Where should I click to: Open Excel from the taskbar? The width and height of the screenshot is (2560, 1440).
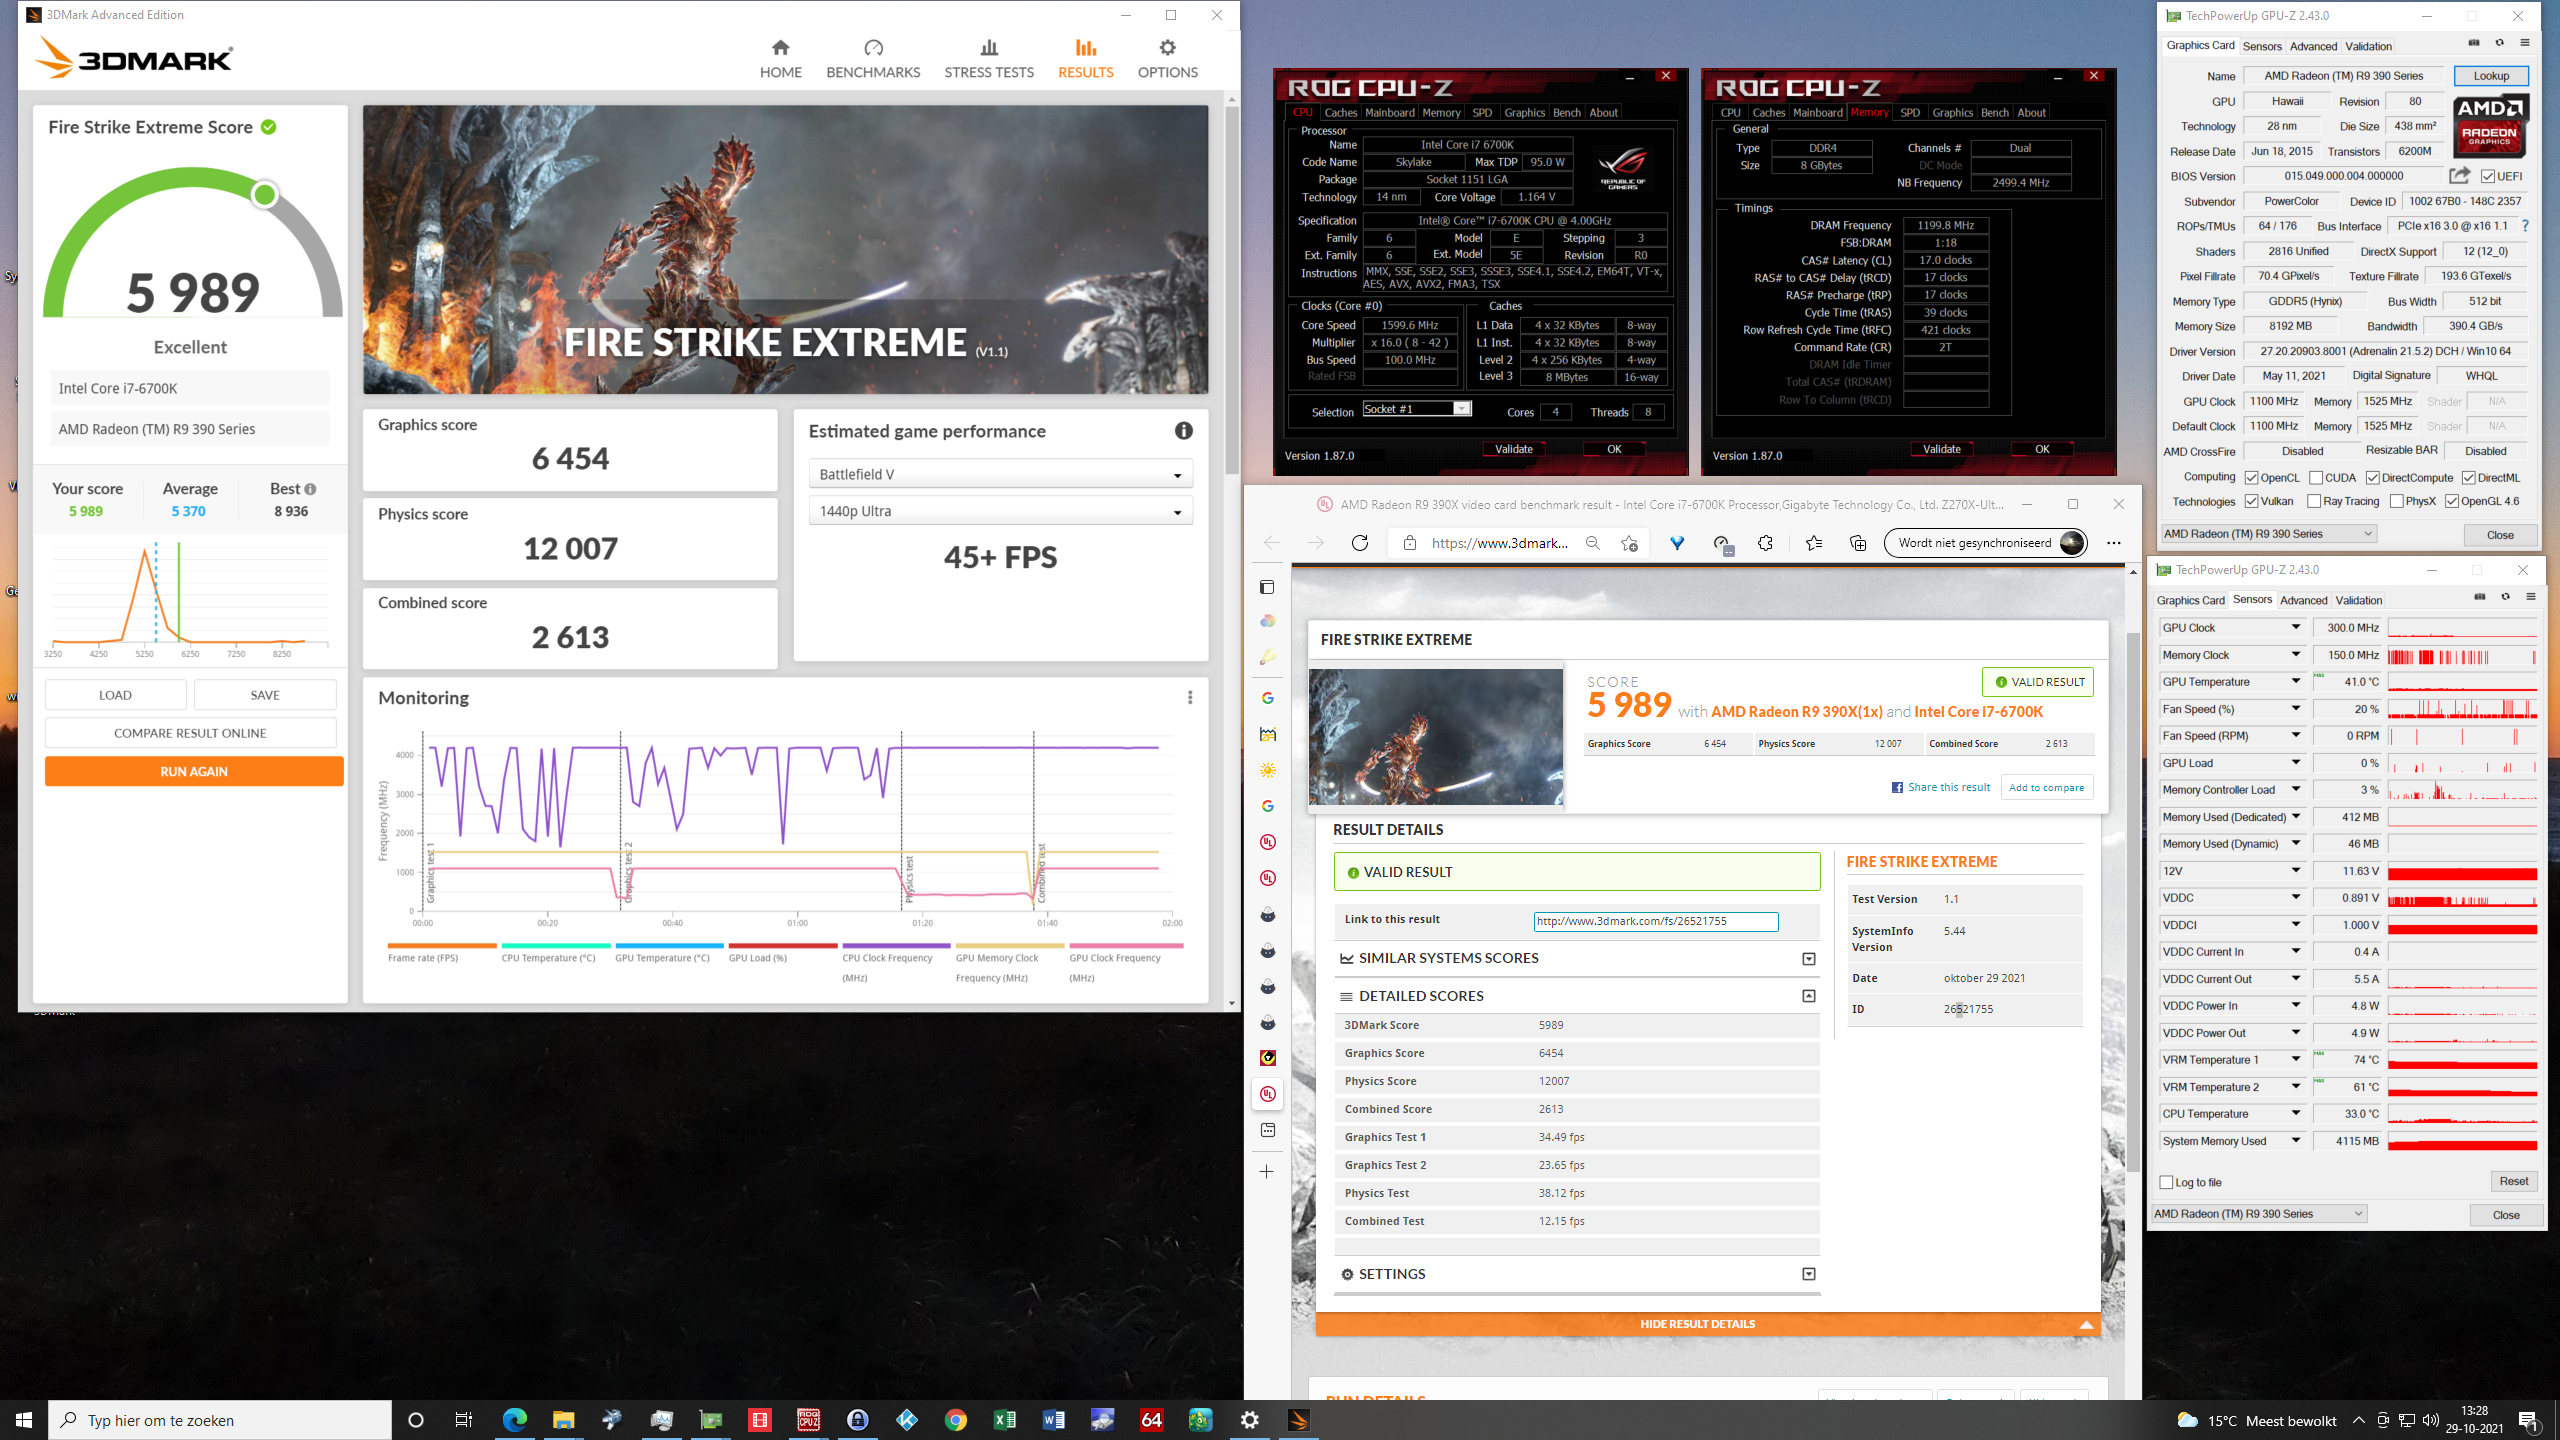pos(1004,1420)
